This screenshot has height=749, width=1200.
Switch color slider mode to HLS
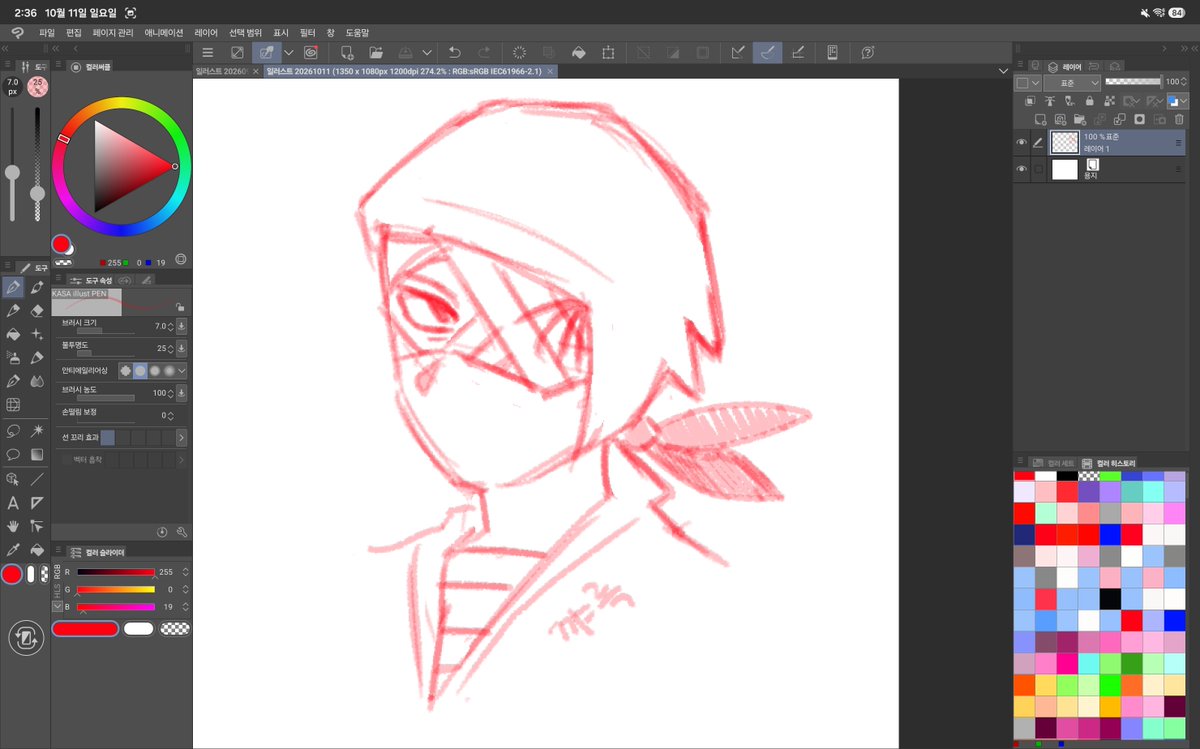[57, 589]
